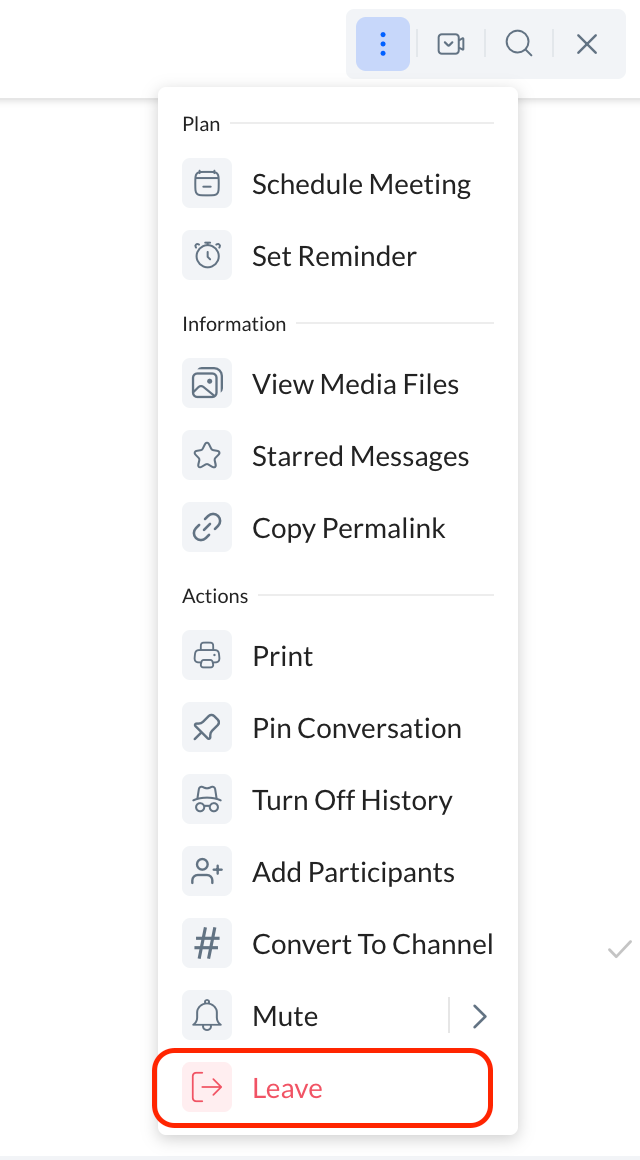Image resolution: width=640 pixels, height=1160 pixels.
Task: Close the panel with the X icon
Action: tap(587, 44)
